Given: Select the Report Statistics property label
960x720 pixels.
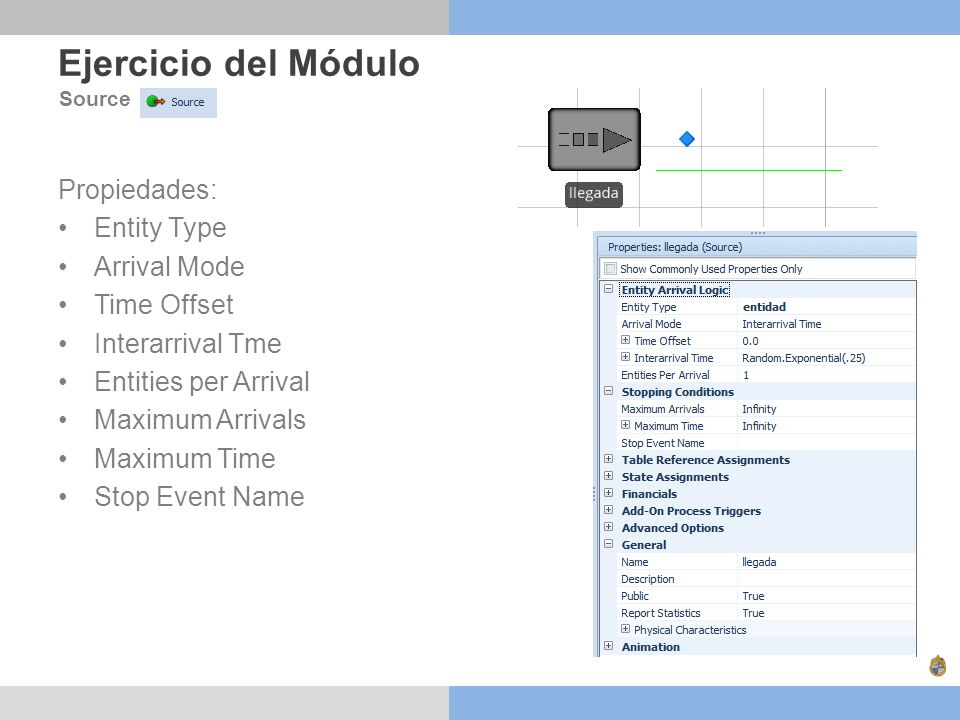Looking at the screenshot, I should coord(661,613).
